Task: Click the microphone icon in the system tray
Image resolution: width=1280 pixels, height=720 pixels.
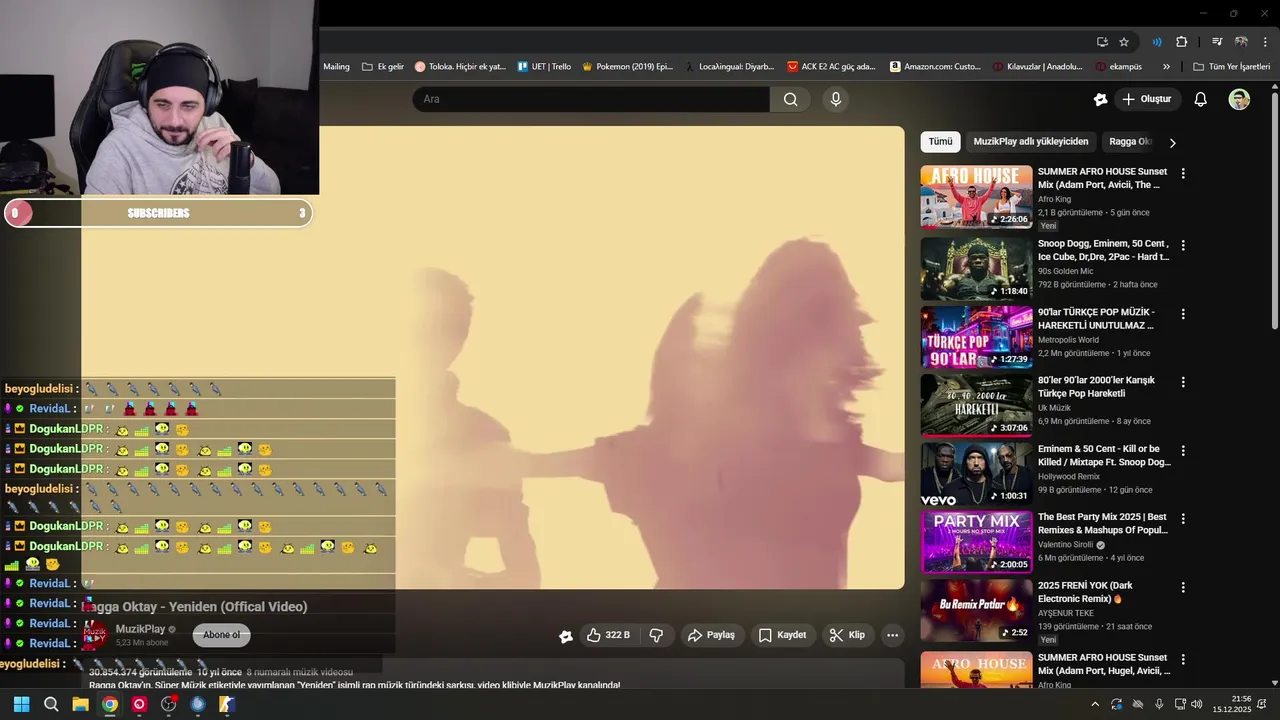Action: click(1159, 704)
